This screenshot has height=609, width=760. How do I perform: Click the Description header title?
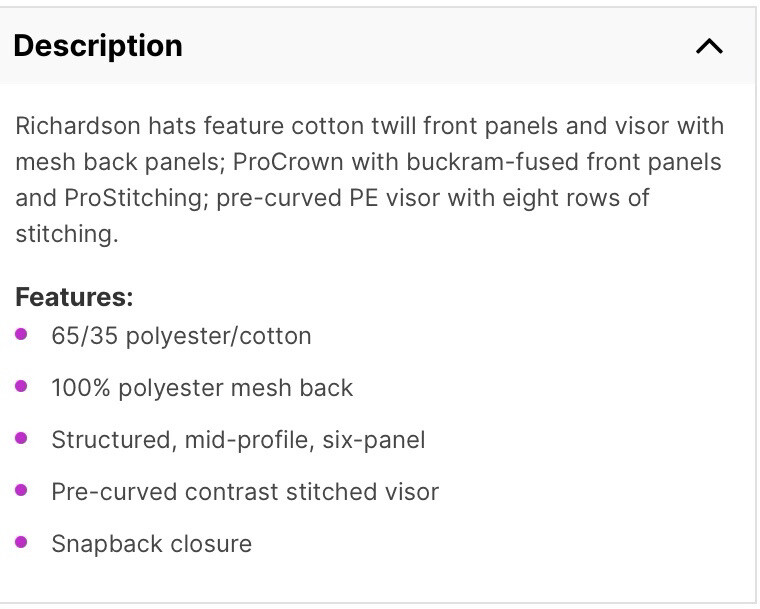click(x=98, y=46)
